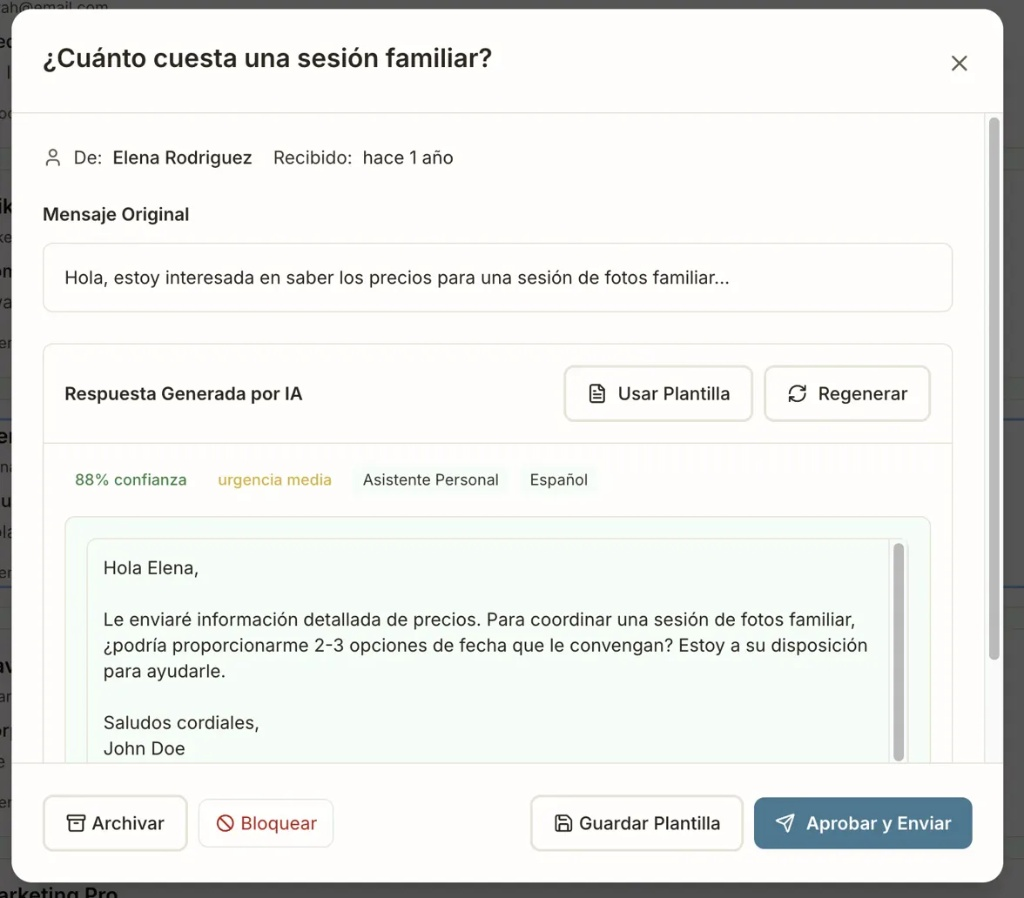1024x898 pixels.
Task: Click the archive box icon on Archivar button
Action: click(x=78, y=823)
